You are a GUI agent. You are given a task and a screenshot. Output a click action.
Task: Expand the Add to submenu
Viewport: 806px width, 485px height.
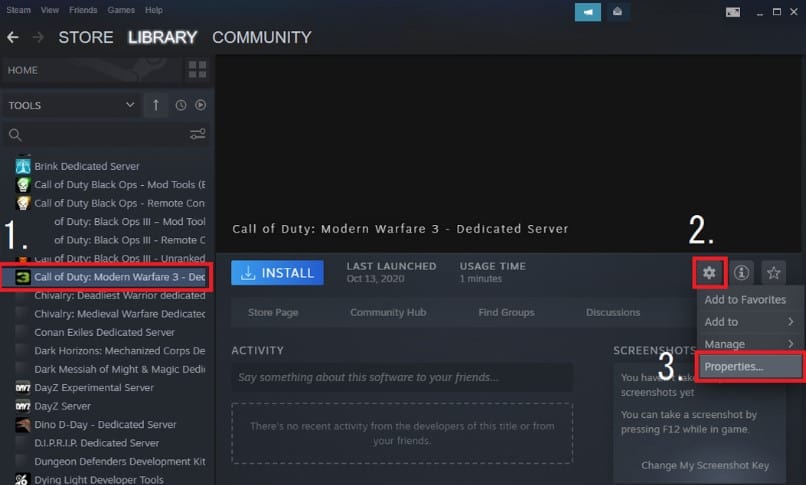click(x=748, y=322)
